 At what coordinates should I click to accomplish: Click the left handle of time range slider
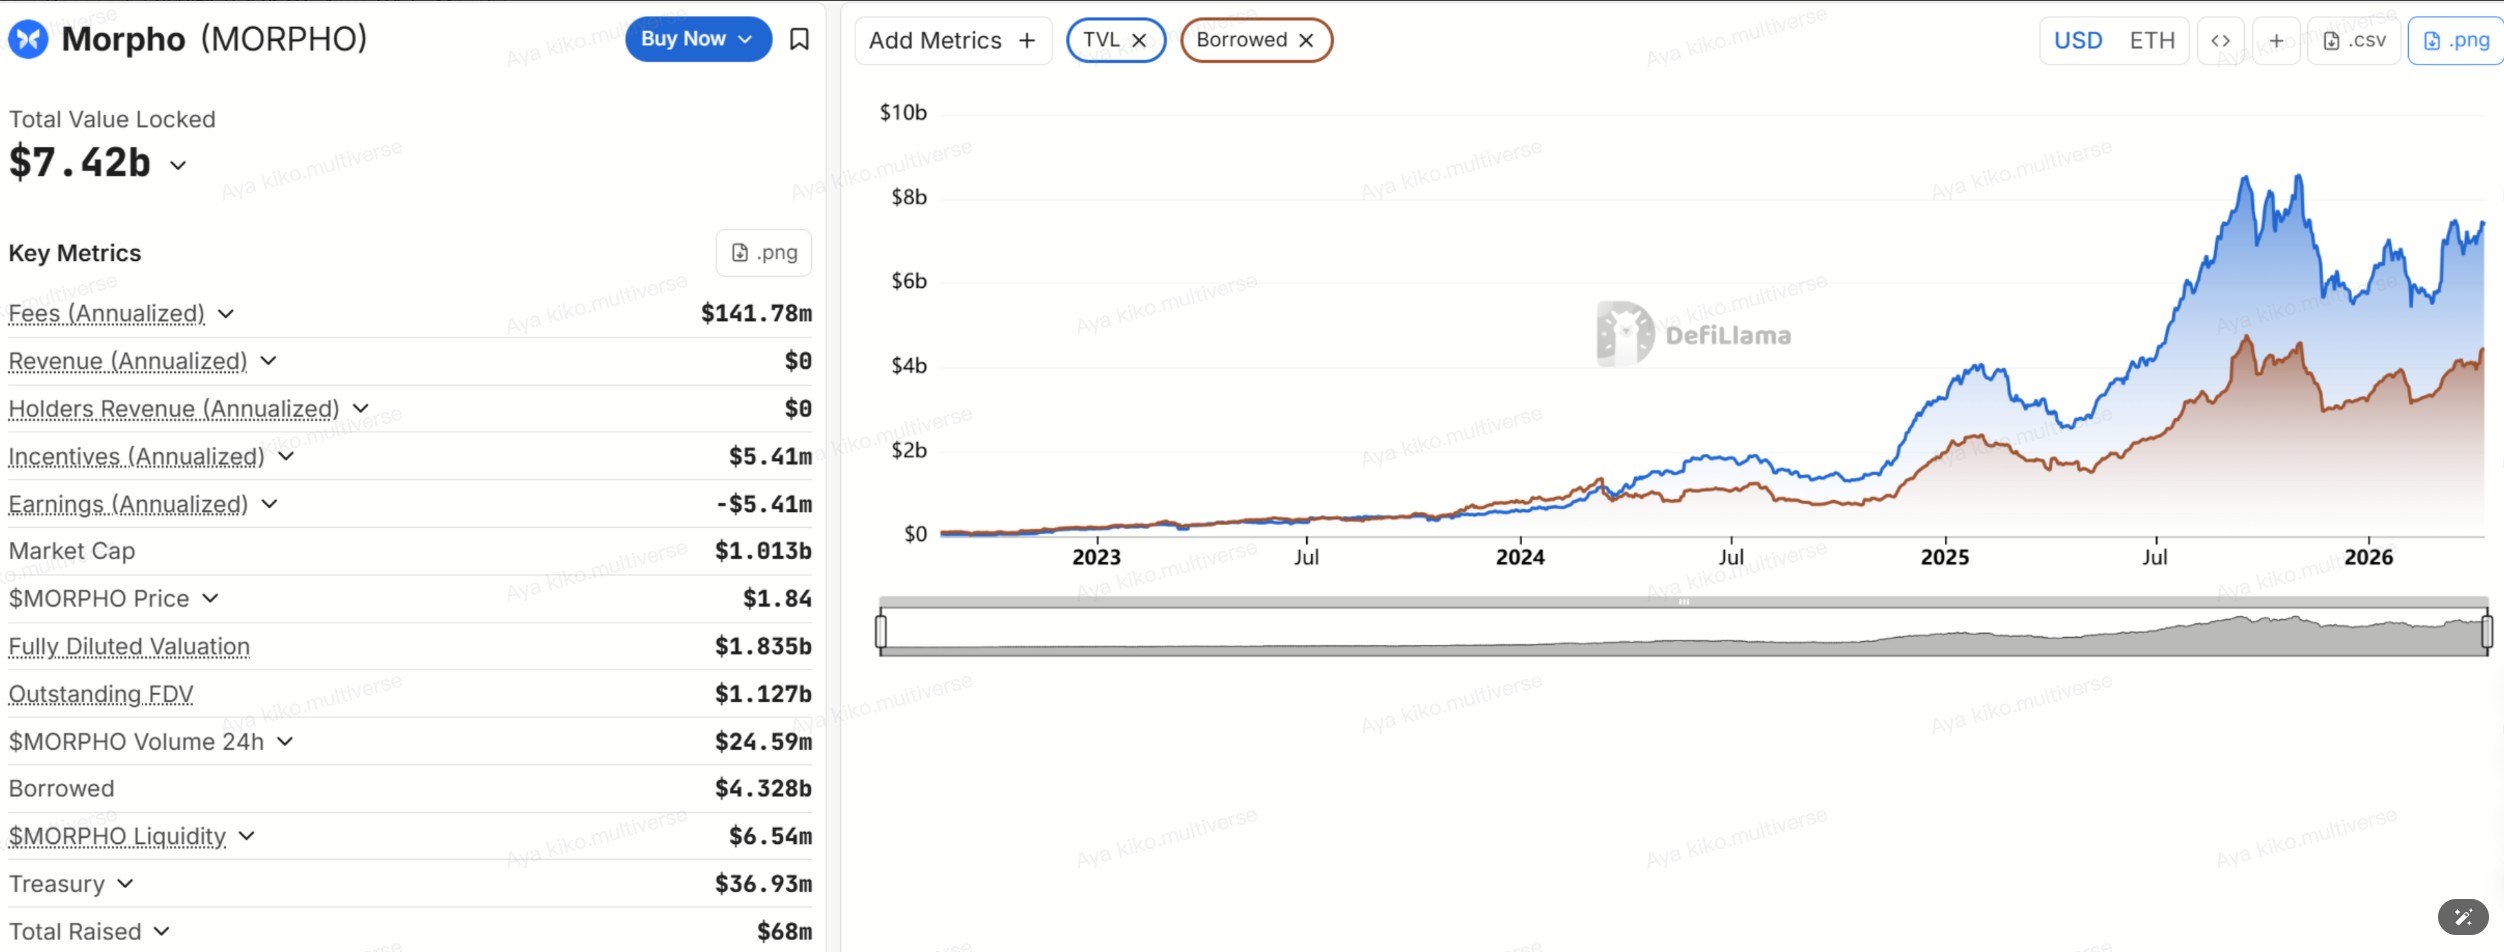pos(881,632)
